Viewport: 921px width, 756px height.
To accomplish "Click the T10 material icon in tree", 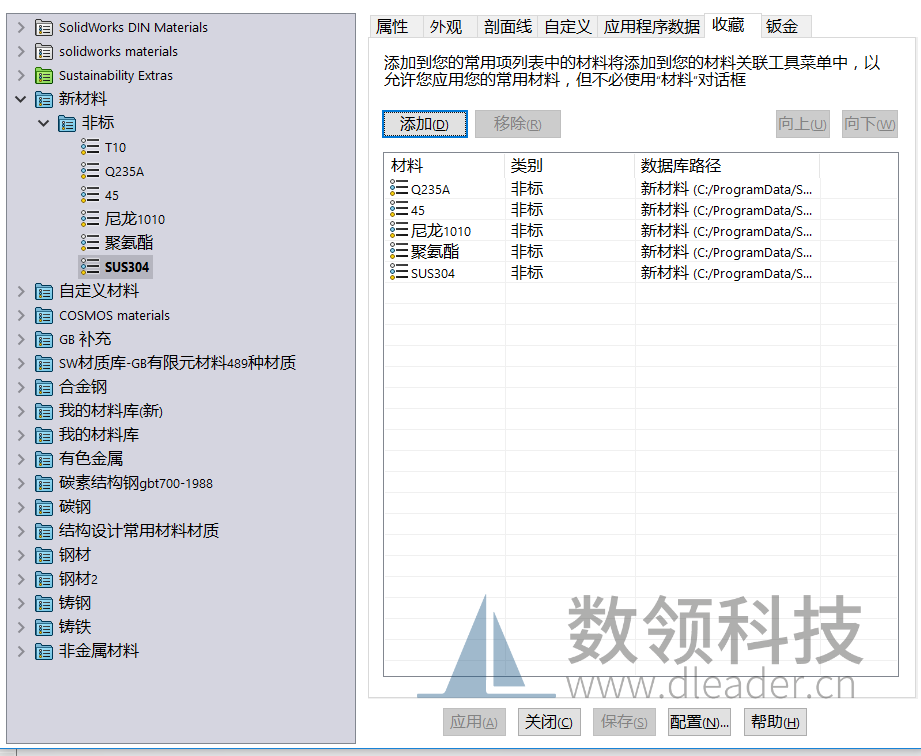I will pos(90,146).
